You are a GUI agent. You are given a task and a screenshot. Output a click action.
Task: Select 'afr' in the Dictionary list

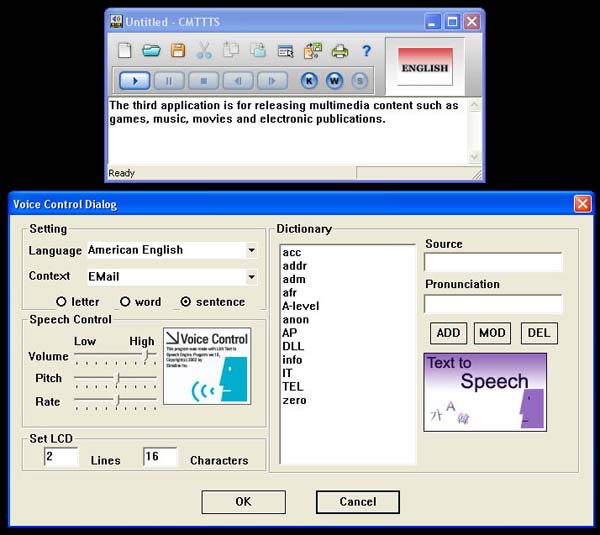point(290,292)
